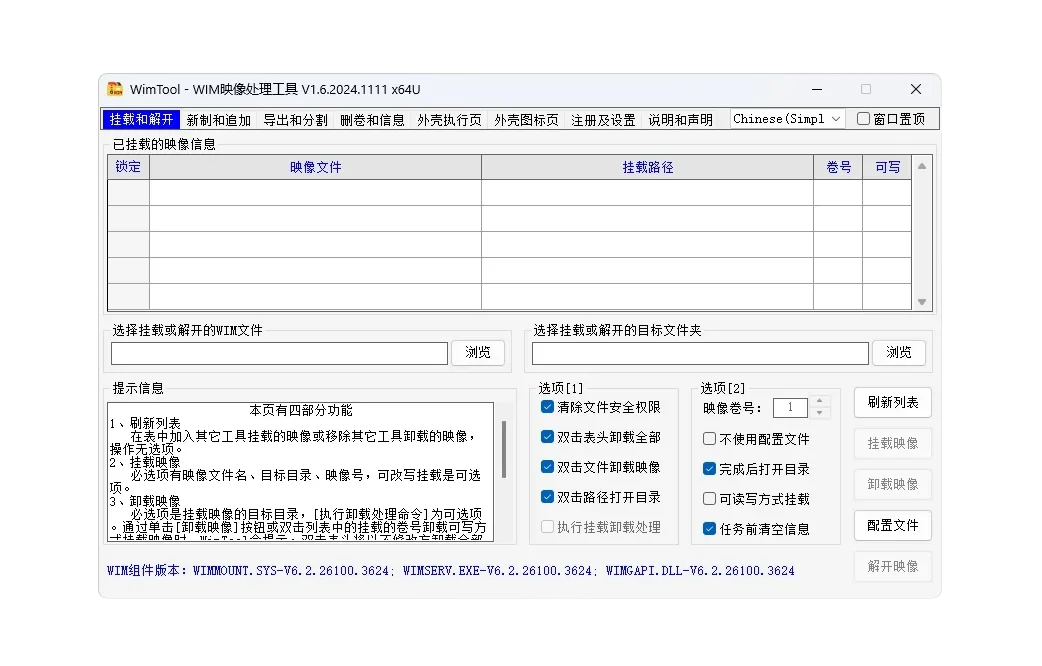Open the 外壳图标页 tab

pos(526,120)
